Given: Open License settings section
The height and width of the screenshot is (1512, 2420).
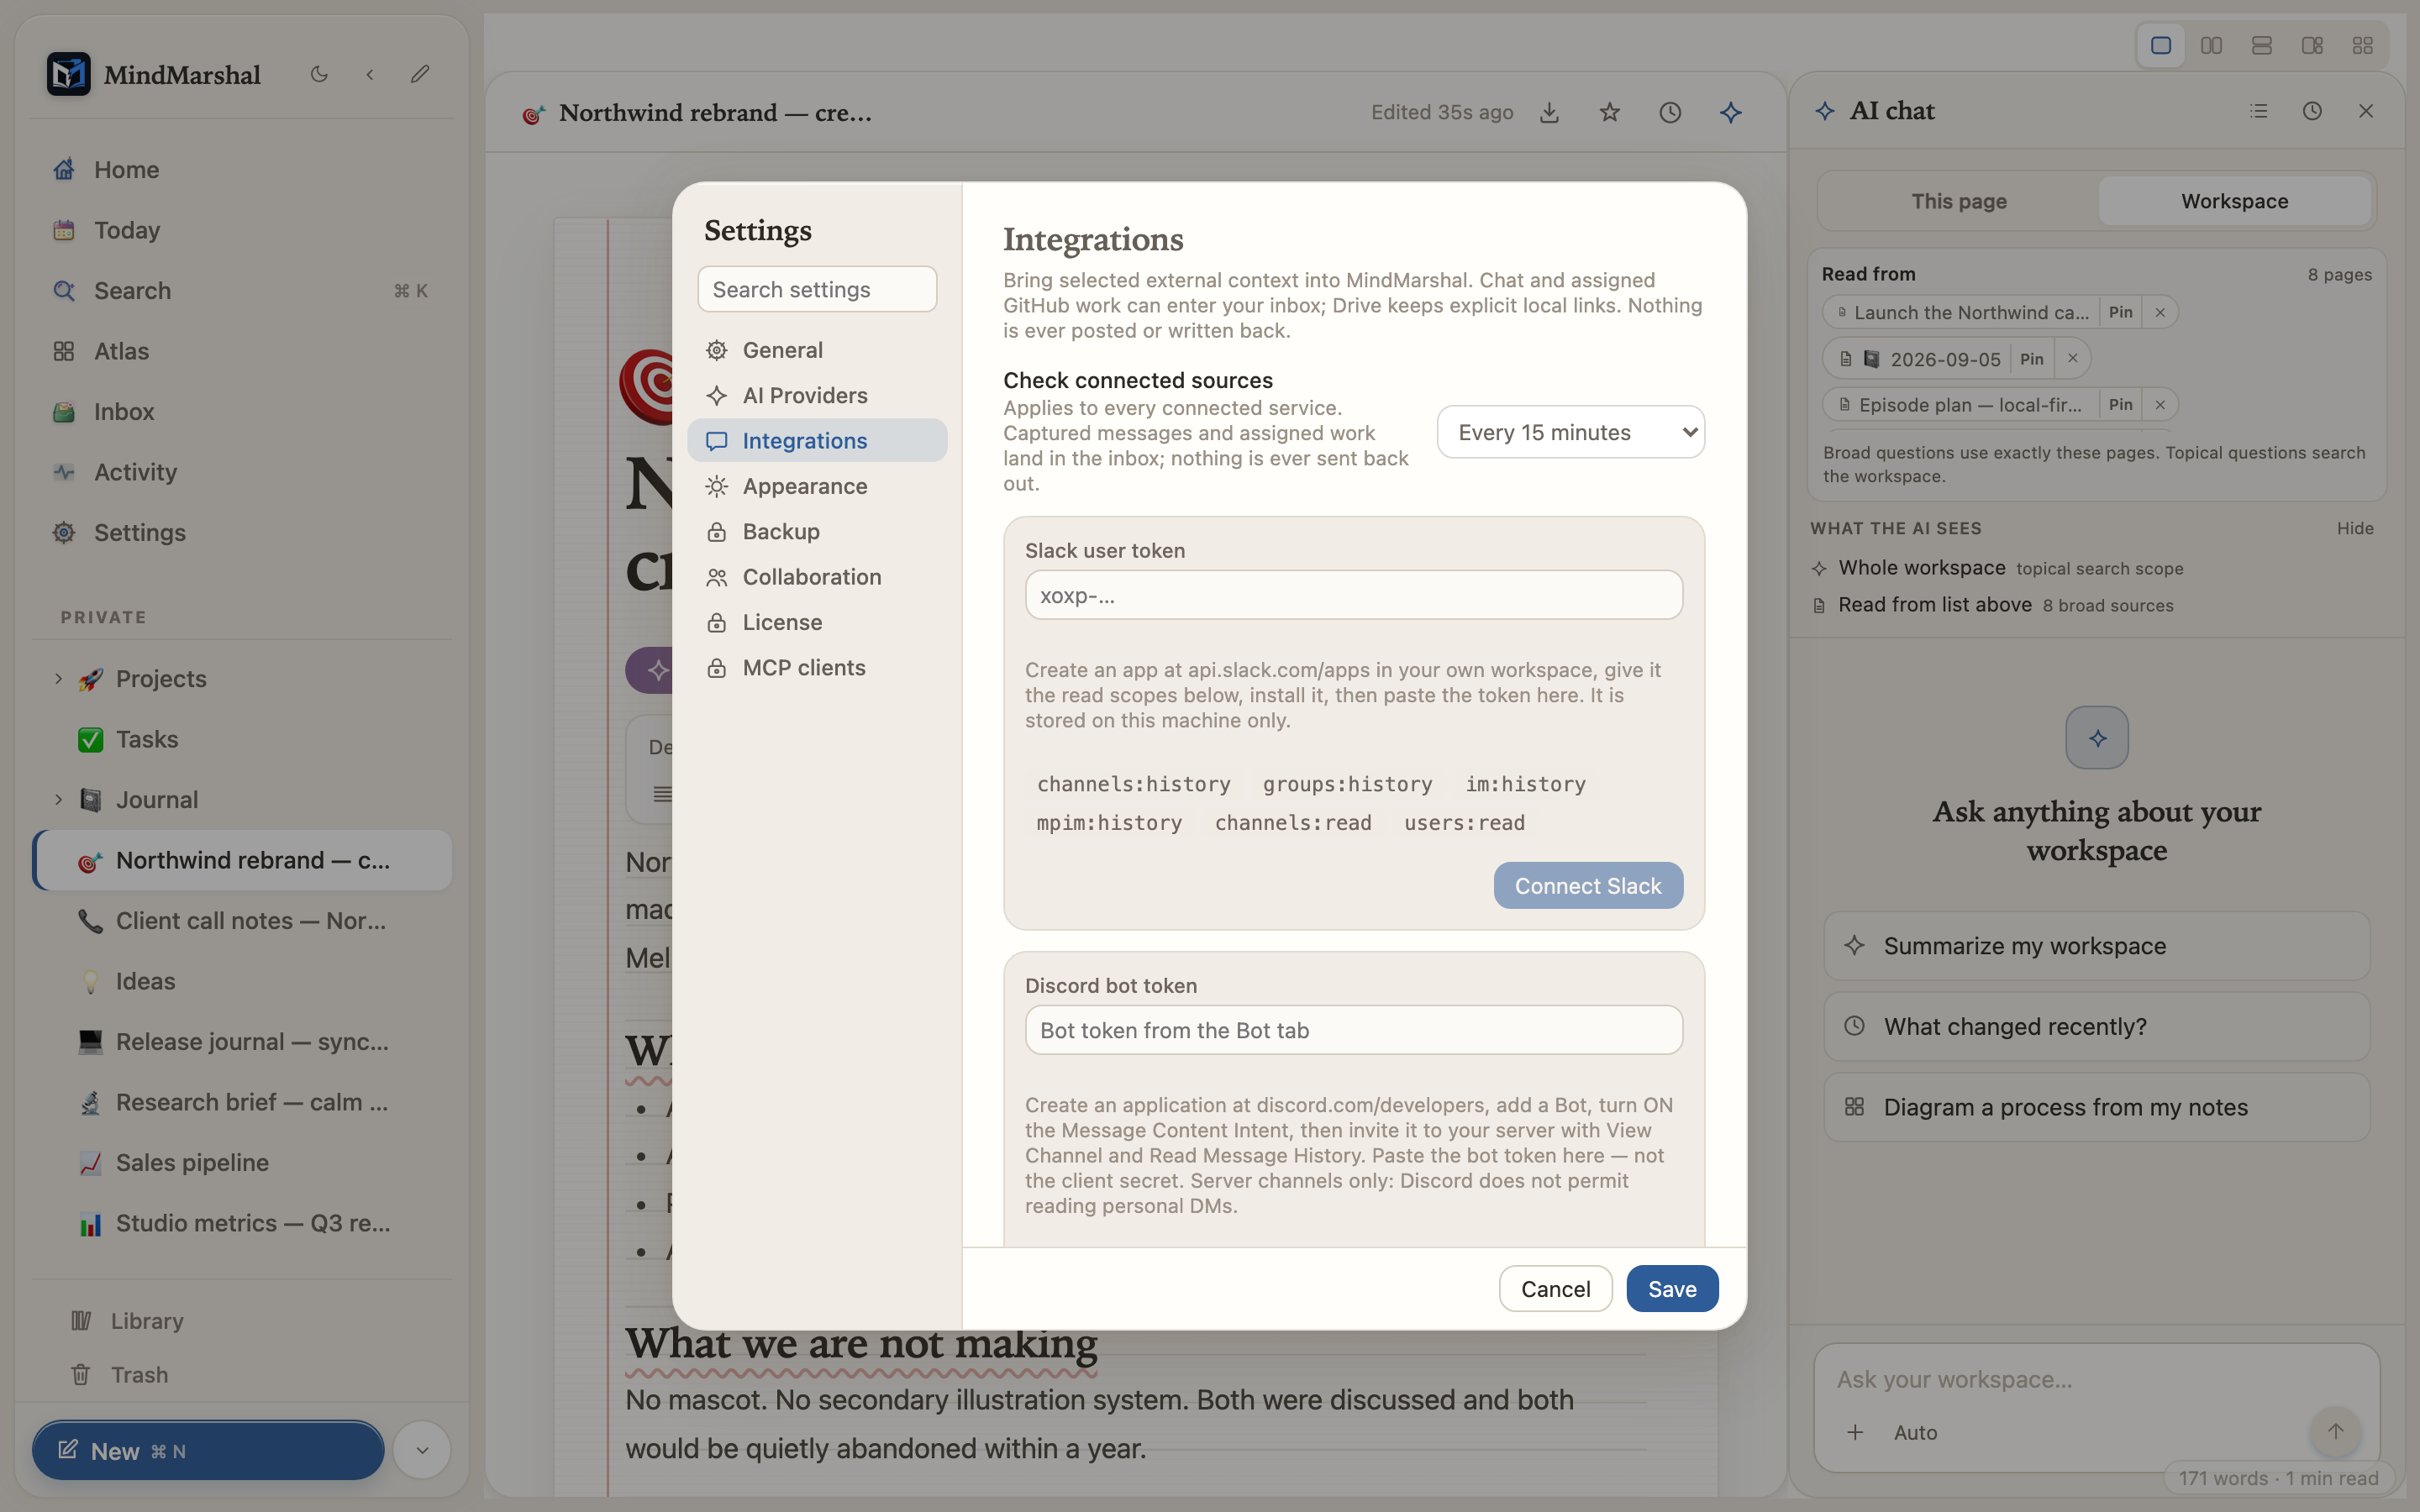Looking at the screenshot, I should [x=817, y=622].
